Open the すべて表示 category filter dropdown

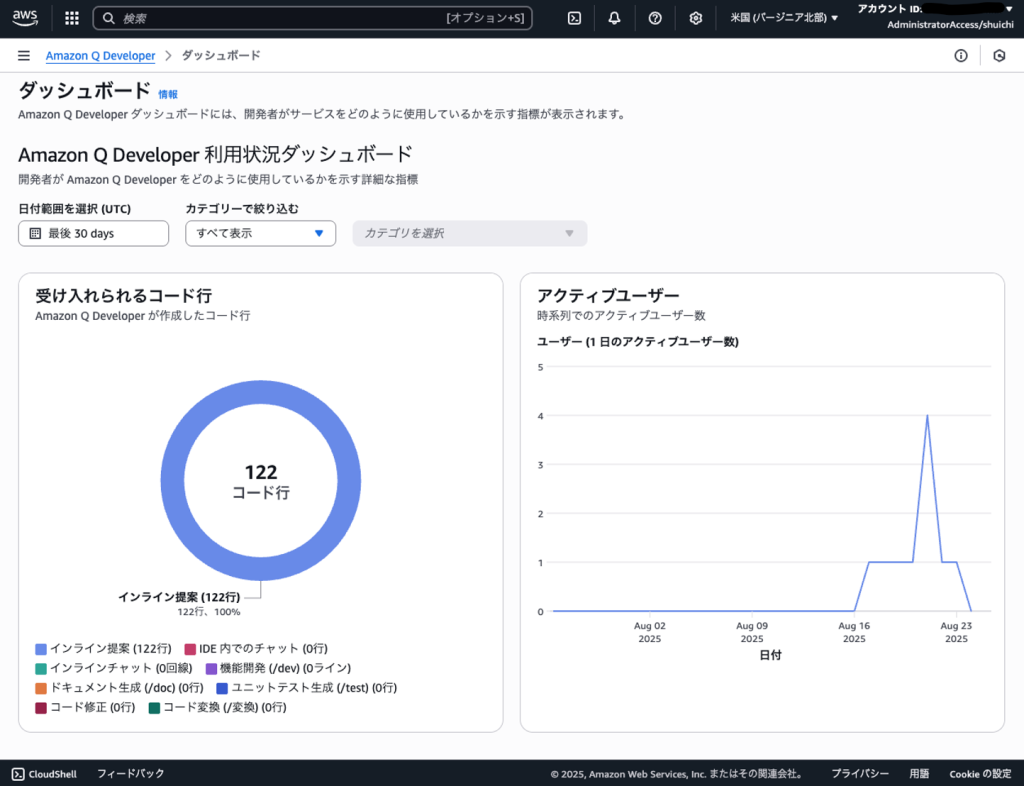(260, 233)
